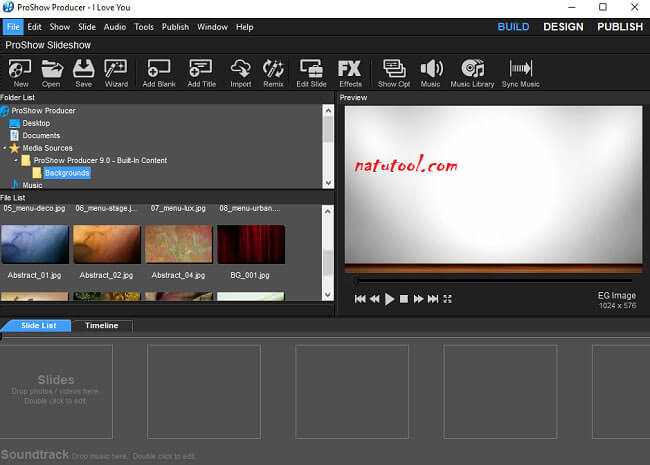Image resolution: width=650 pixels, height=465 pixels.
Task: Jump to start of preview
Action: click(360, 299)
